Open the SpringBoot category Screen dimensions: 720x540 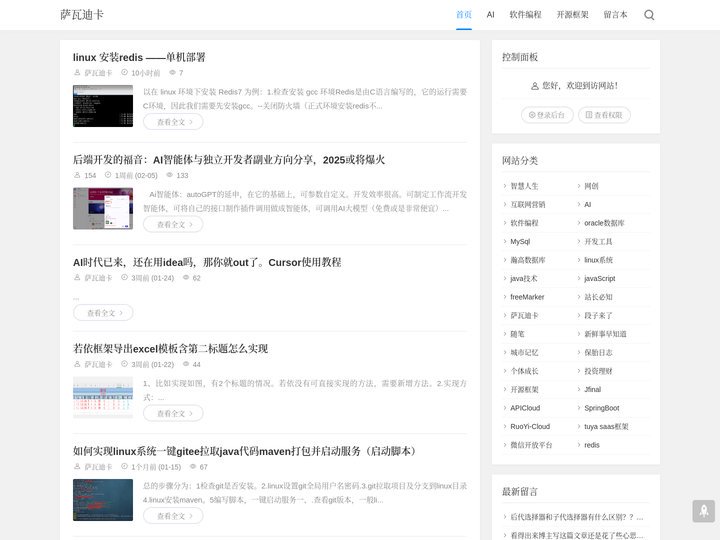coord(602,408)
